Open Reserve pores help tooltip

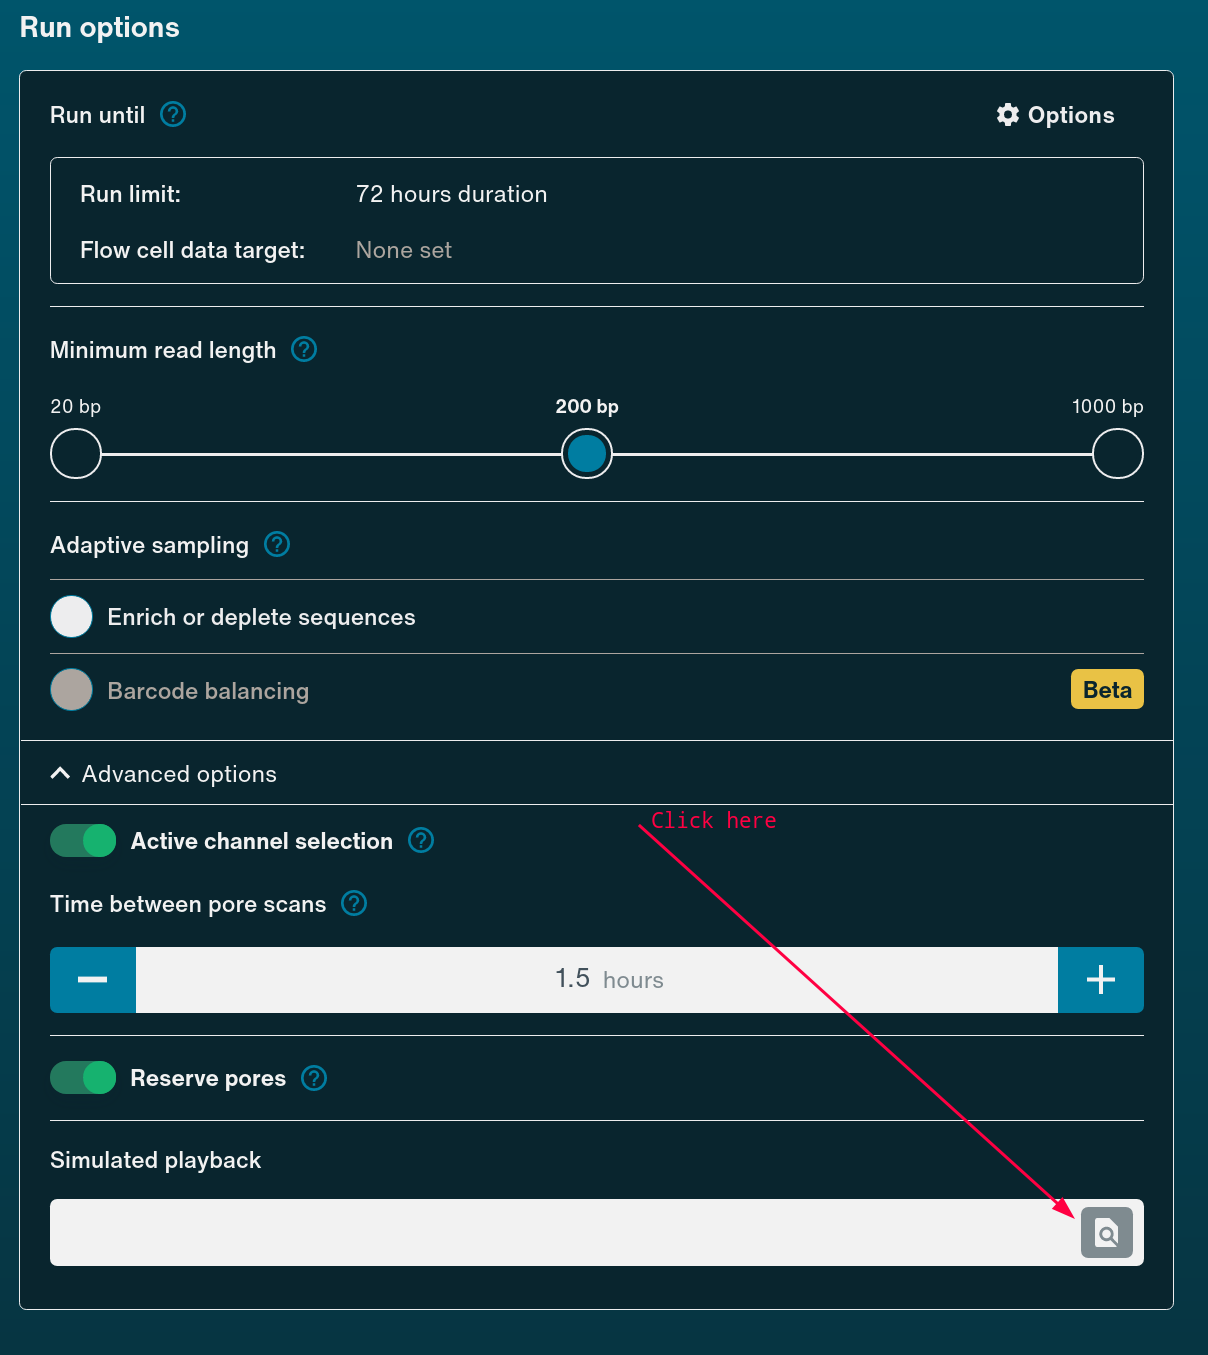click(x=313, y=1078)
